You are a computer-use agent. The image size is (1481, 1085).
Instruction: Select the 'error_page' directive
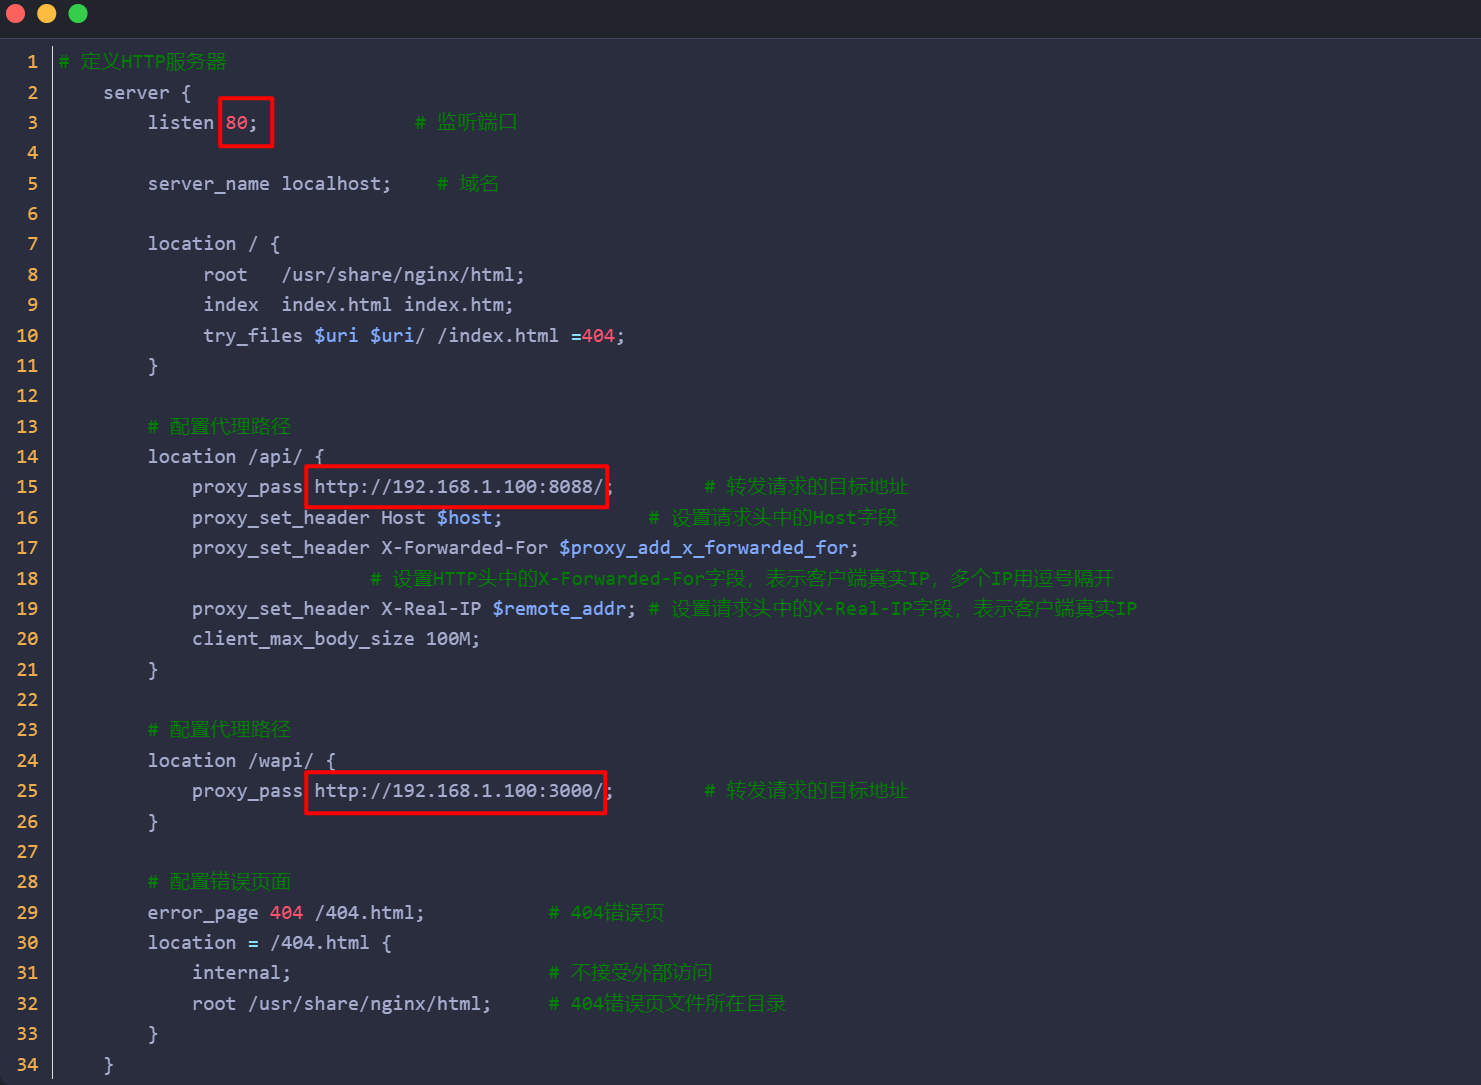point(203,912)
